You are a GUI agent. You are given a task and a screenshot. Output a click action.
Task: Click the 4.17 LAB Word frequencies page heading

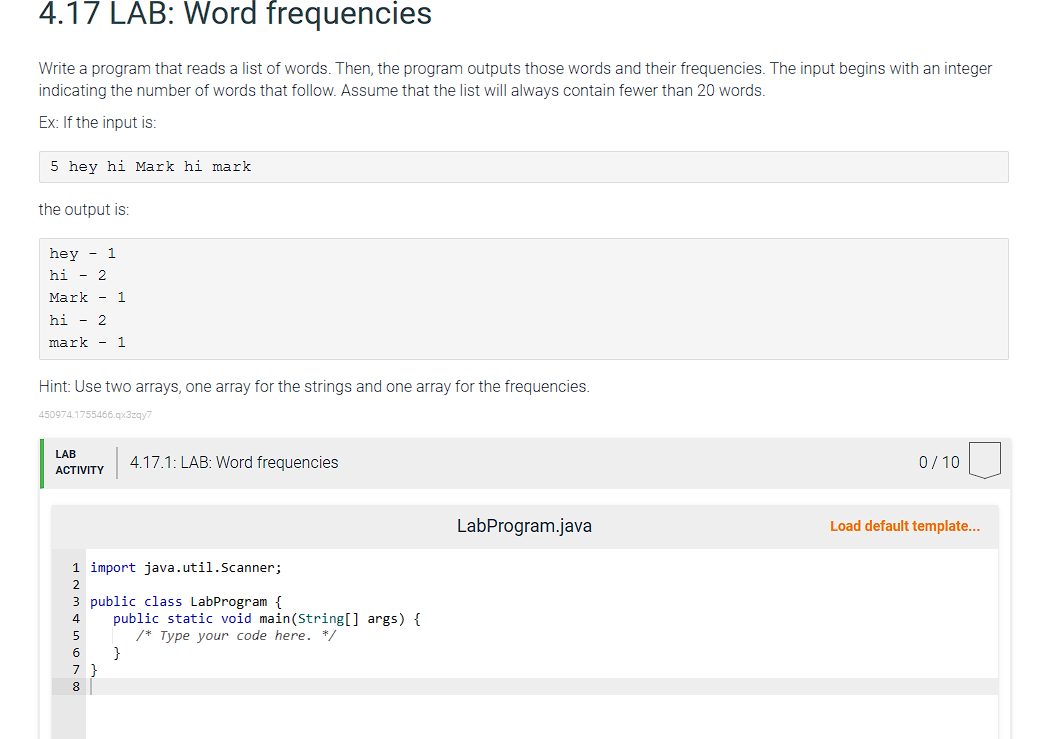tap(234, 15)
